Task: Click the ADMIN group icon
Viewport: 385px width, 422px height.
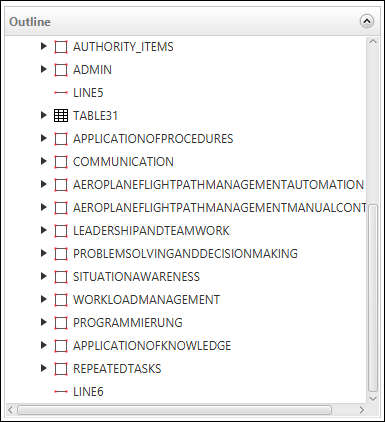Action: pos(61,70)
